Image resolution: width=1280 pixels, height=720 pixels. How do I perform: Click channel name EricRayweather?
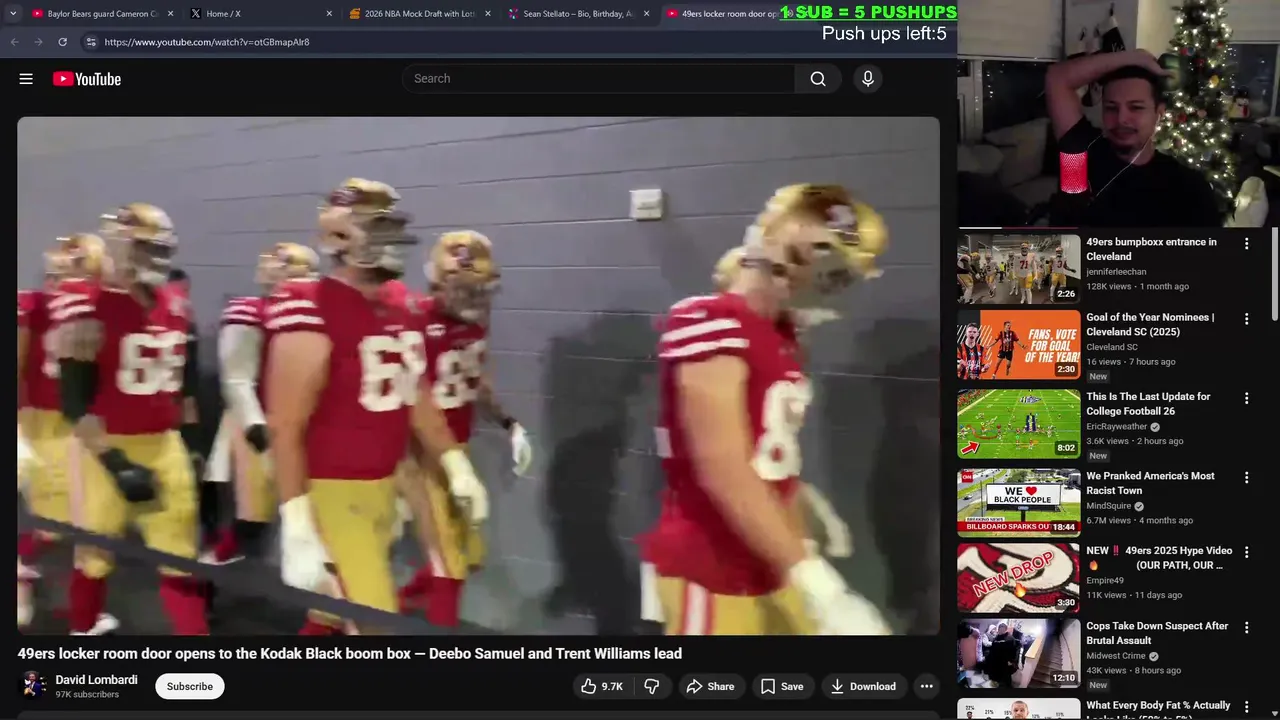tap(1118, 427)
